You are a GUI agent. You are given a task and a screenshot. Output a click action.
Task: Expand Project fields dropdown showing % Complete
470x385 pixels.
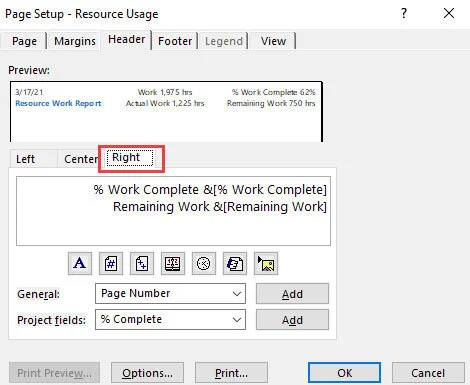[x=170, y=319]
